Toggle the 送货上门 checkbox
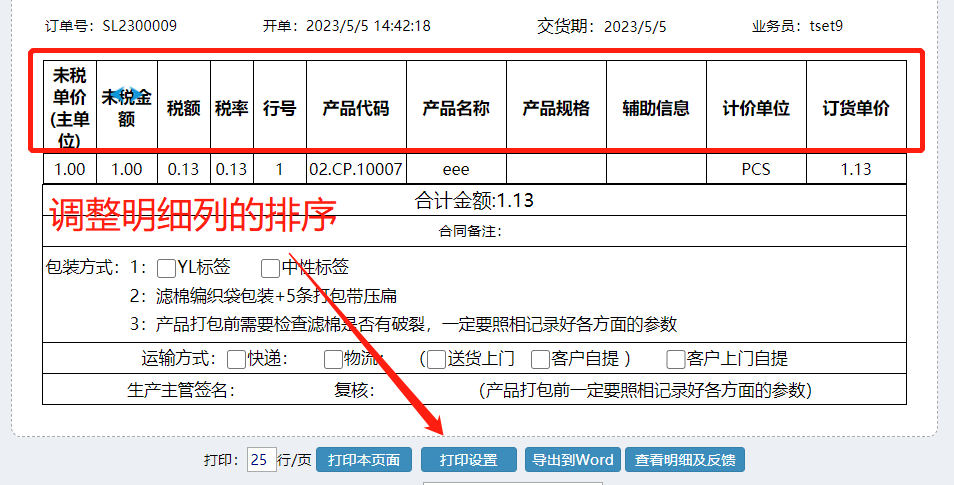Image resolution: width=954 pixels, height=485 pixels. [437, 360]
